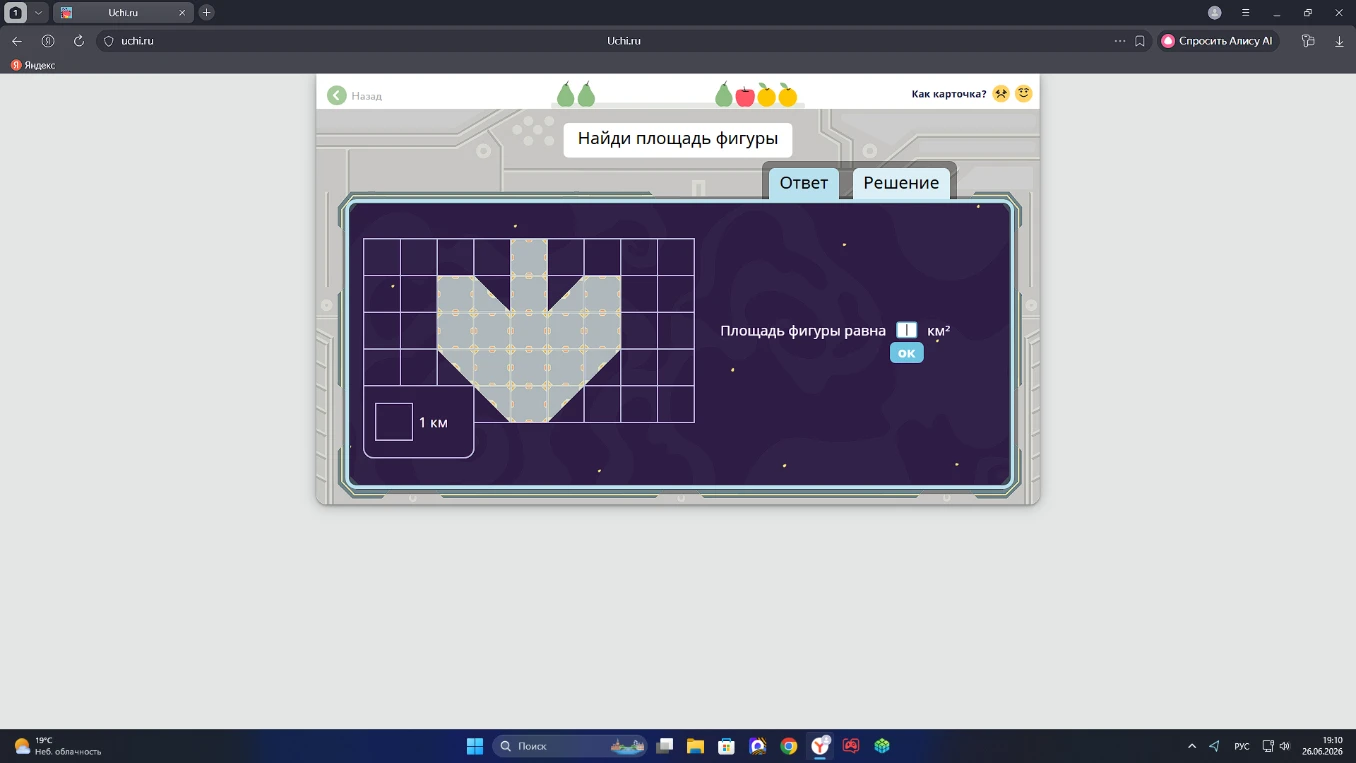Click the location arrow tray icon
The width and height of the screenshot is (1356, 763).
pos(1214,746)
